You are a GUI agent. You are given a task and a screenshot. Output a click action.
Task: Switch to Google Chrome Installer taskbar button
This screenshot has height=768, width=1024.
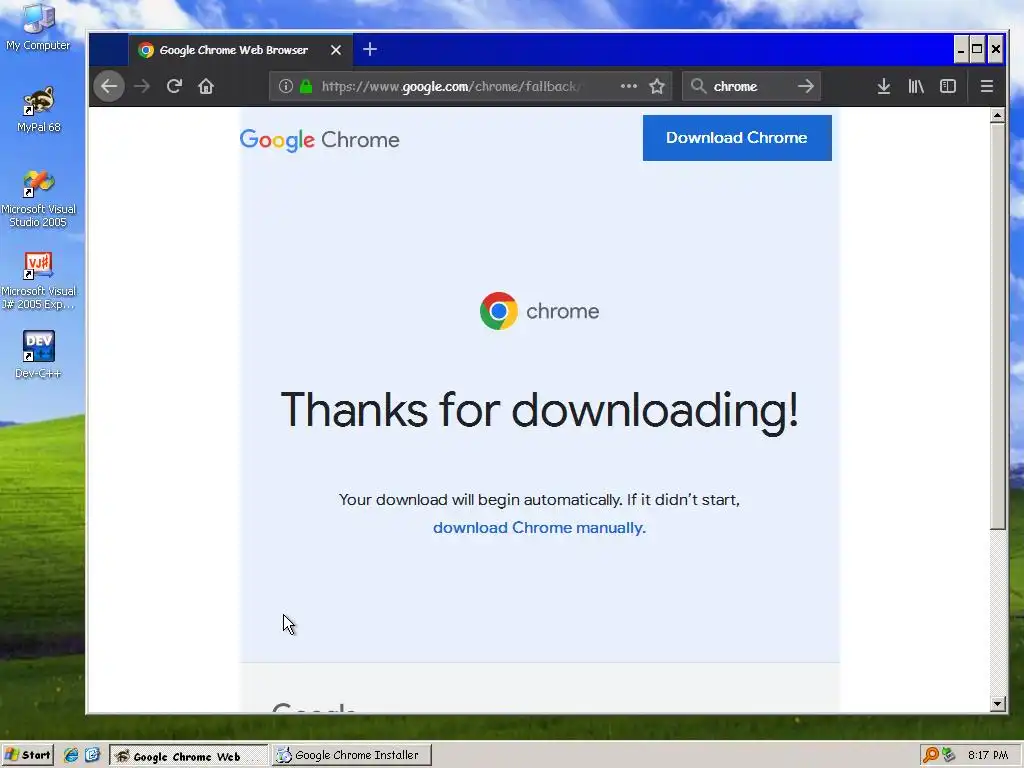pyautogui.click(x=351, y=756)
